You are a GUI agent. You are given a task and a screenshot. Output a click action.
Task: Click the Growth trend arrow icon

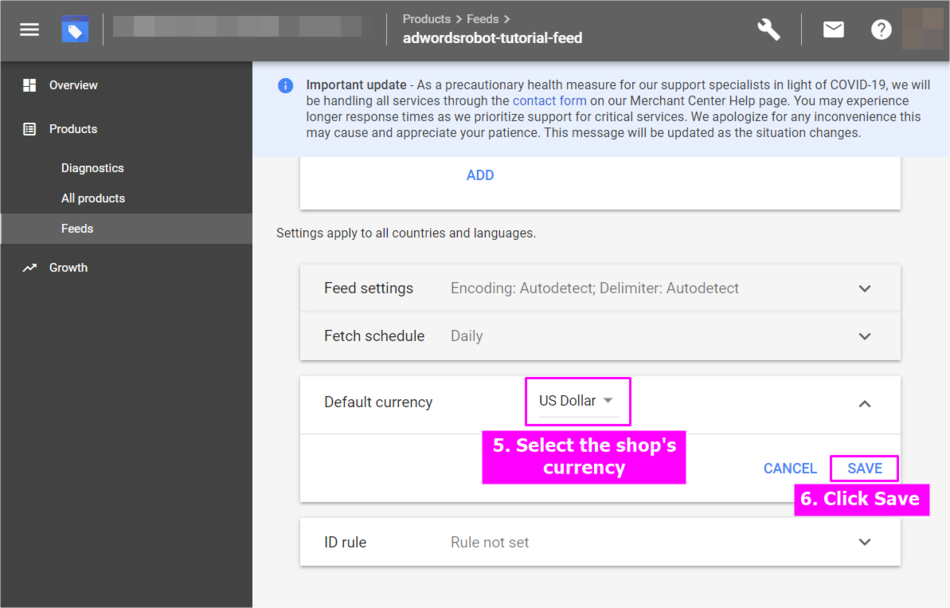point(30,268)
